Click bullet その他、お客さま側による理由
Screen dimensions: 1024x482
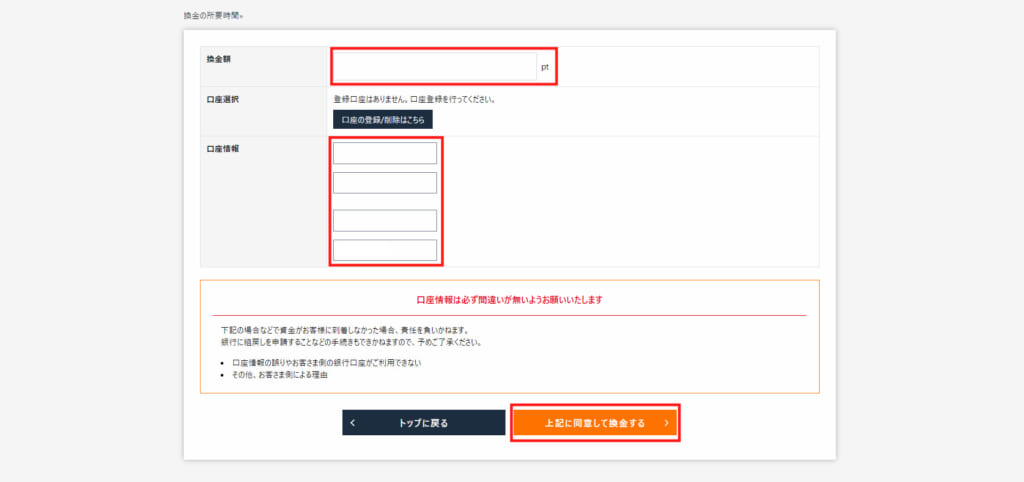pos(280,376)
